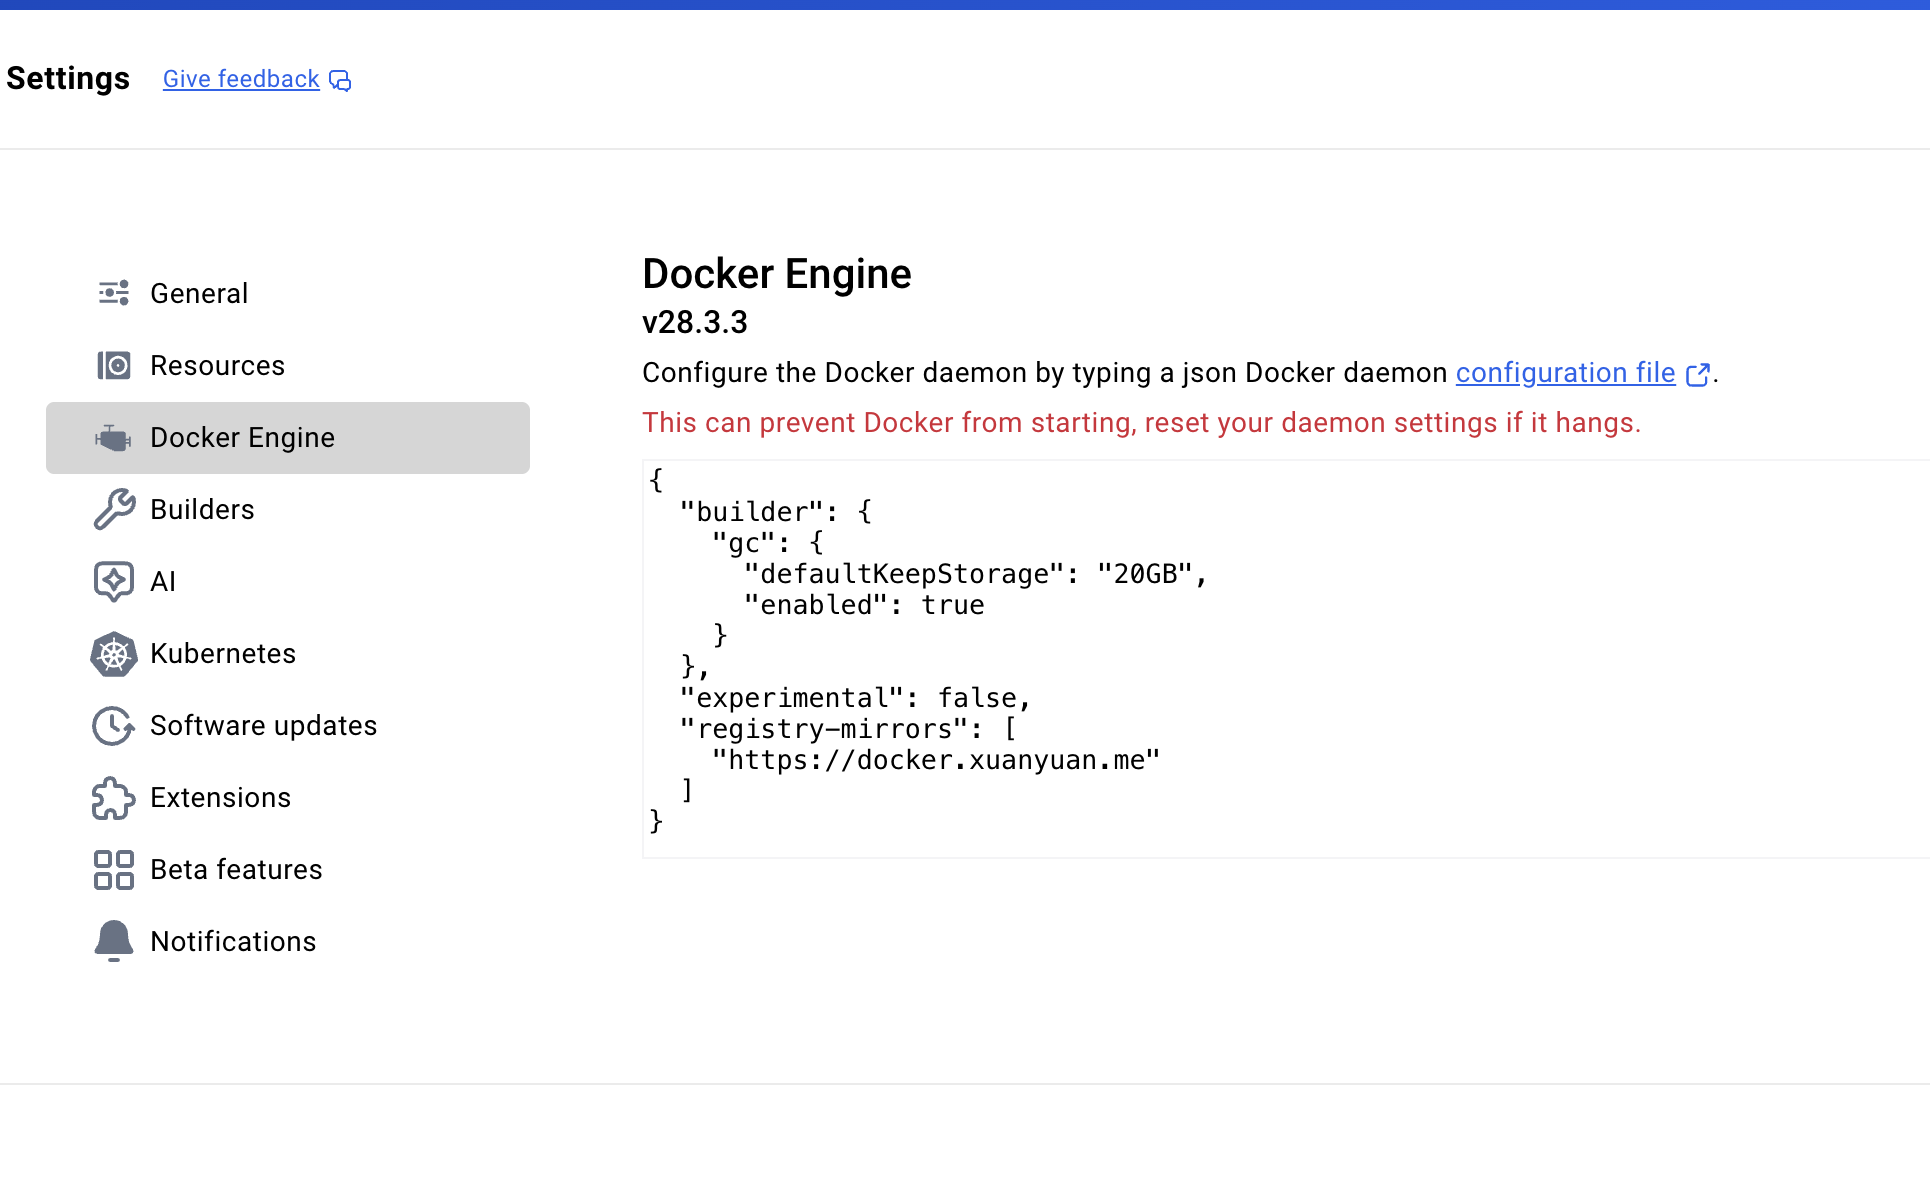Click the feedback chat bubble icon

click(x=340, y=80)
